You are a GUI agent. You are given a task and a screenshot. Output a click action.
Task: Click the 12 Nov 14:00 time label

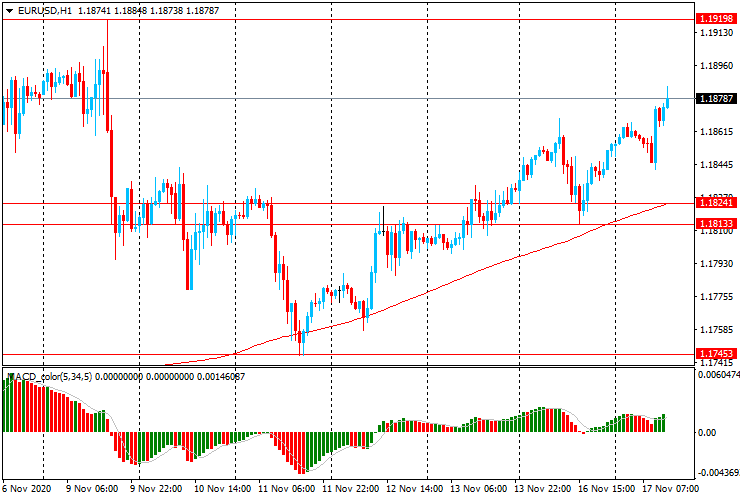click(415, 488)
